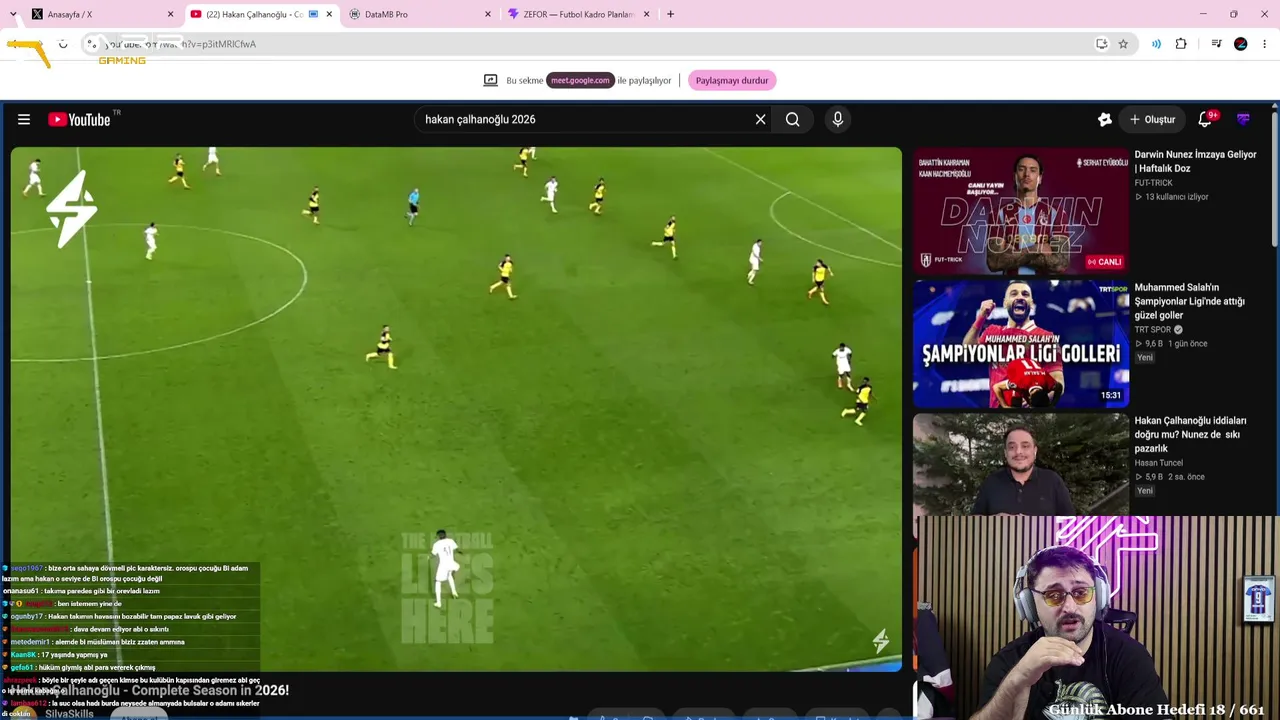Image resolution: width=1280 pixels, height=720 pixels.
Task: Open the Hasan Tuncel video thumbnail
Action: tap(1021, 464)
